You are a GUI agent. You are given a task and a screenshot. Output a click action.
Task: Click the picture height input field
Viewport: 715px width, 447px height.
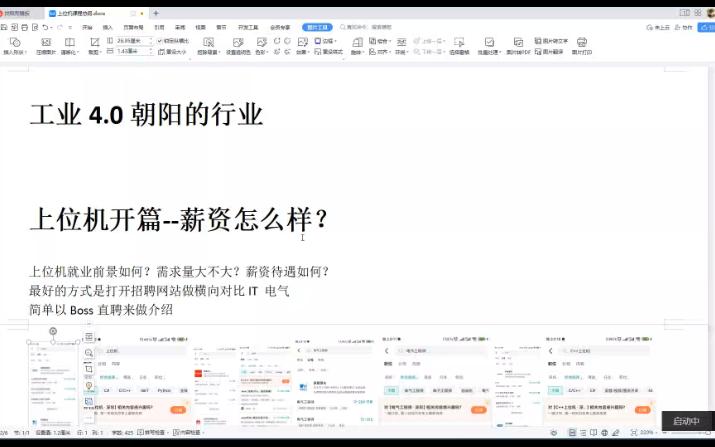(x=134, y=41)
